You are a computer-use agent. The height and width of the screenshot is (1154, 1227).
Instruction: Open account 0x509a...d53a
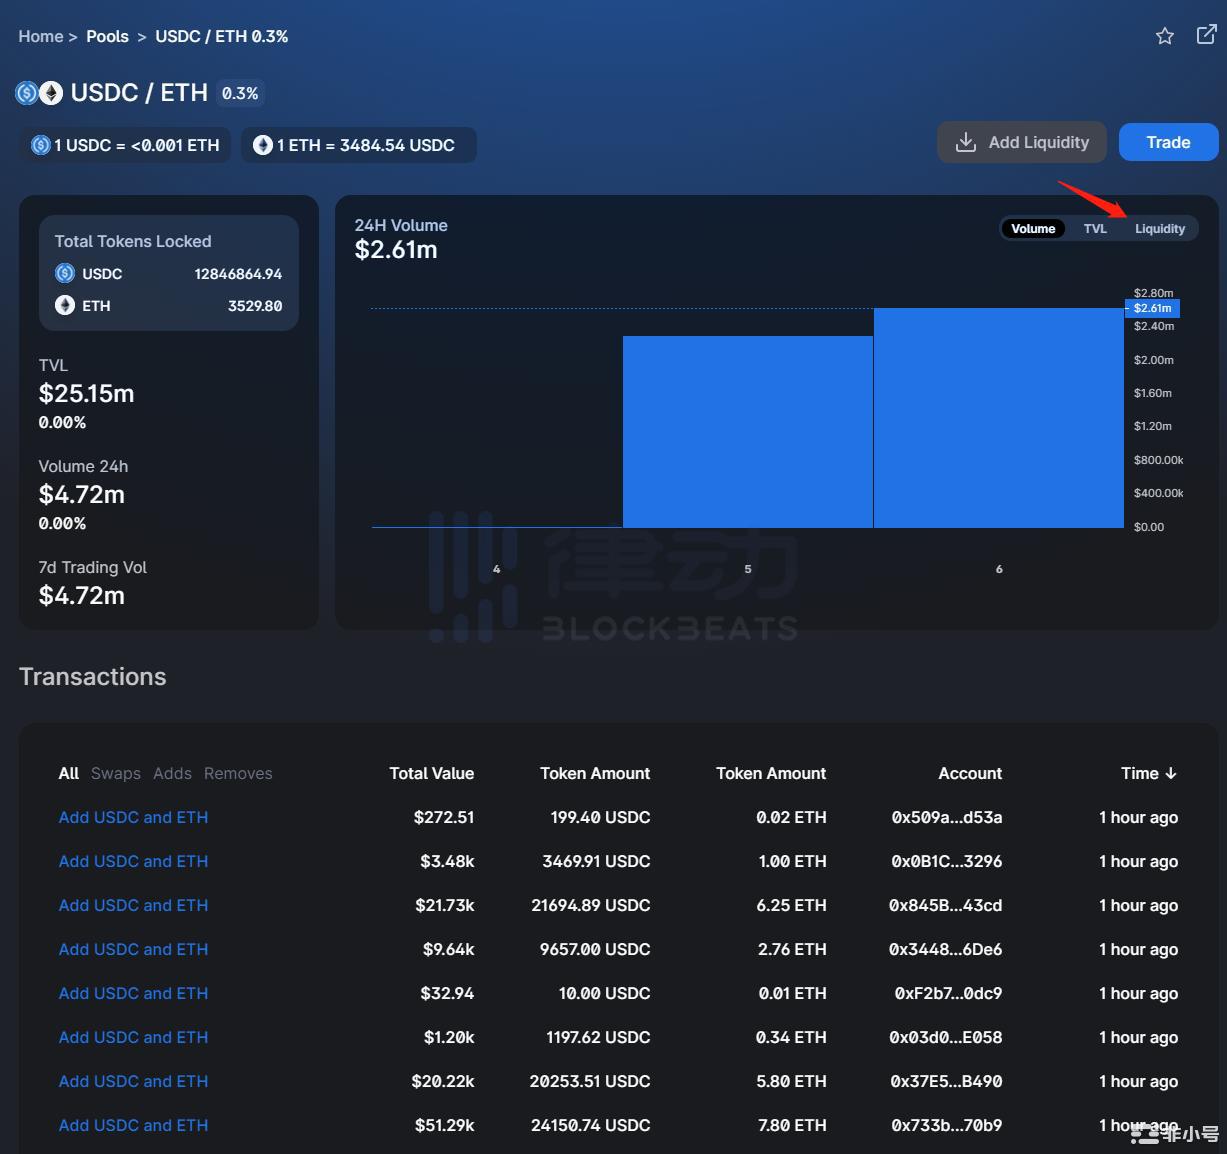click(947, 817)
